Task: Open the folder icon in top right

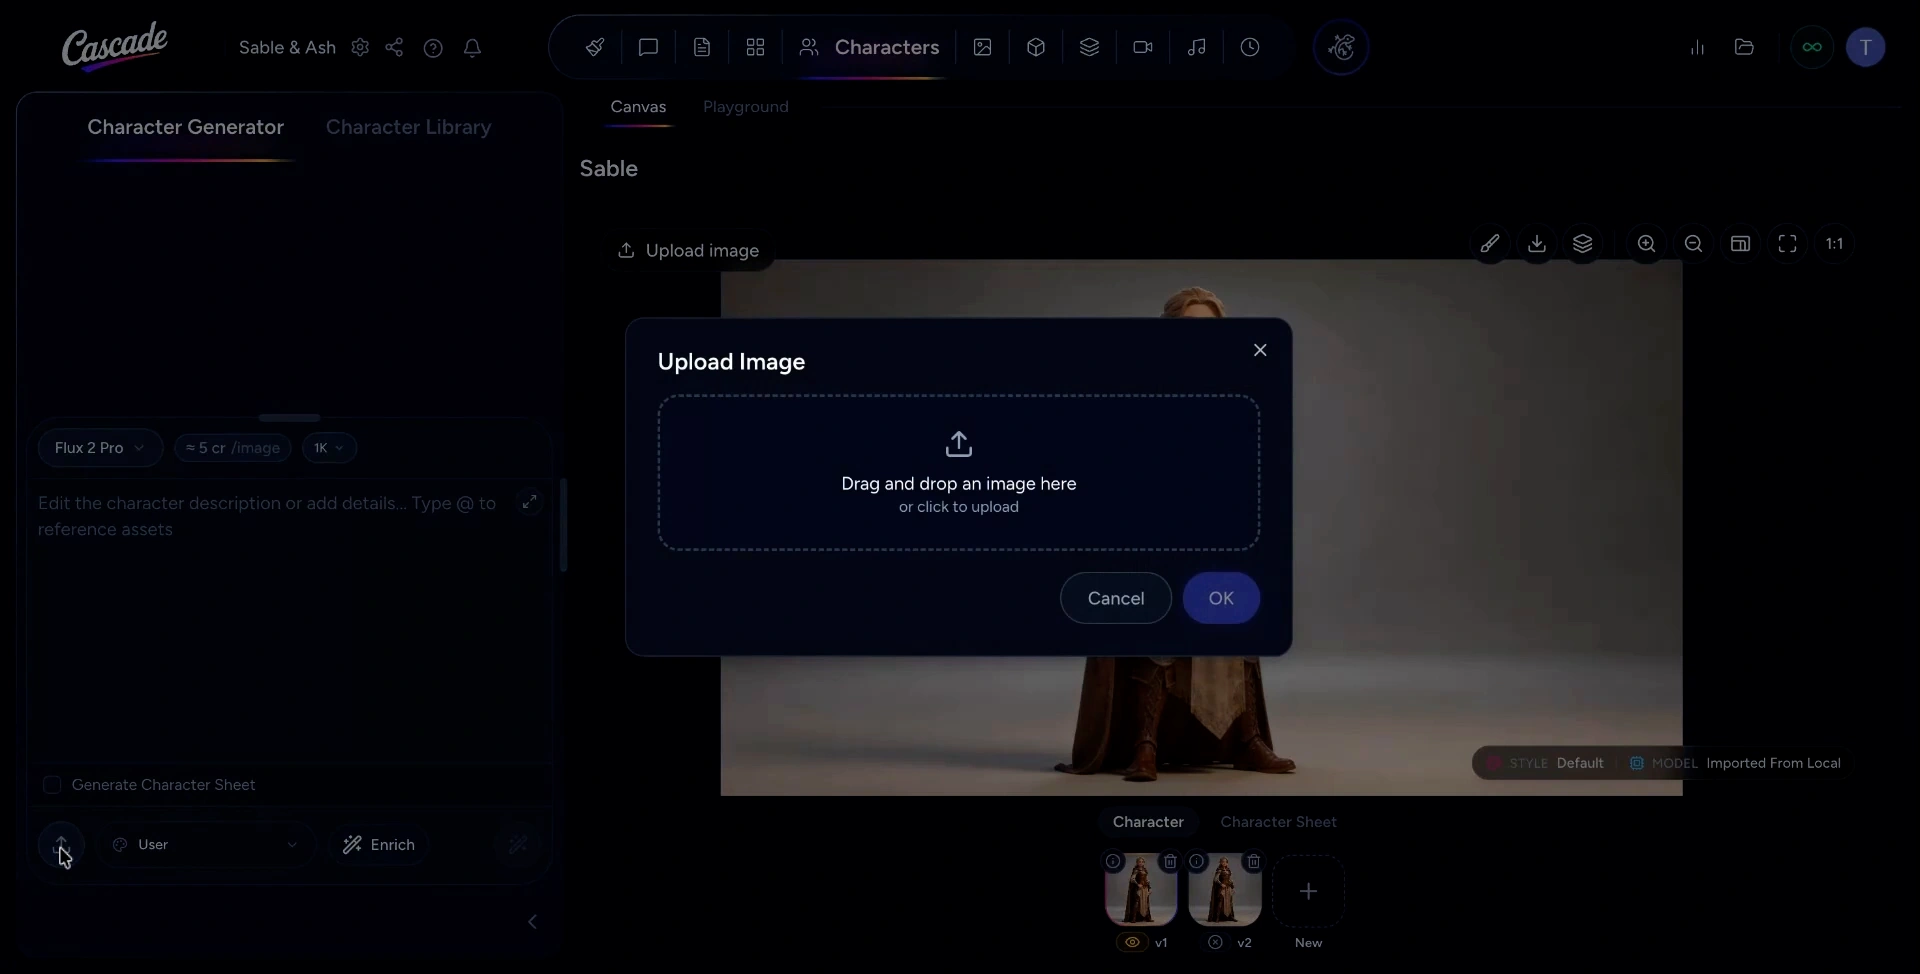Action: pos(1744,47)
